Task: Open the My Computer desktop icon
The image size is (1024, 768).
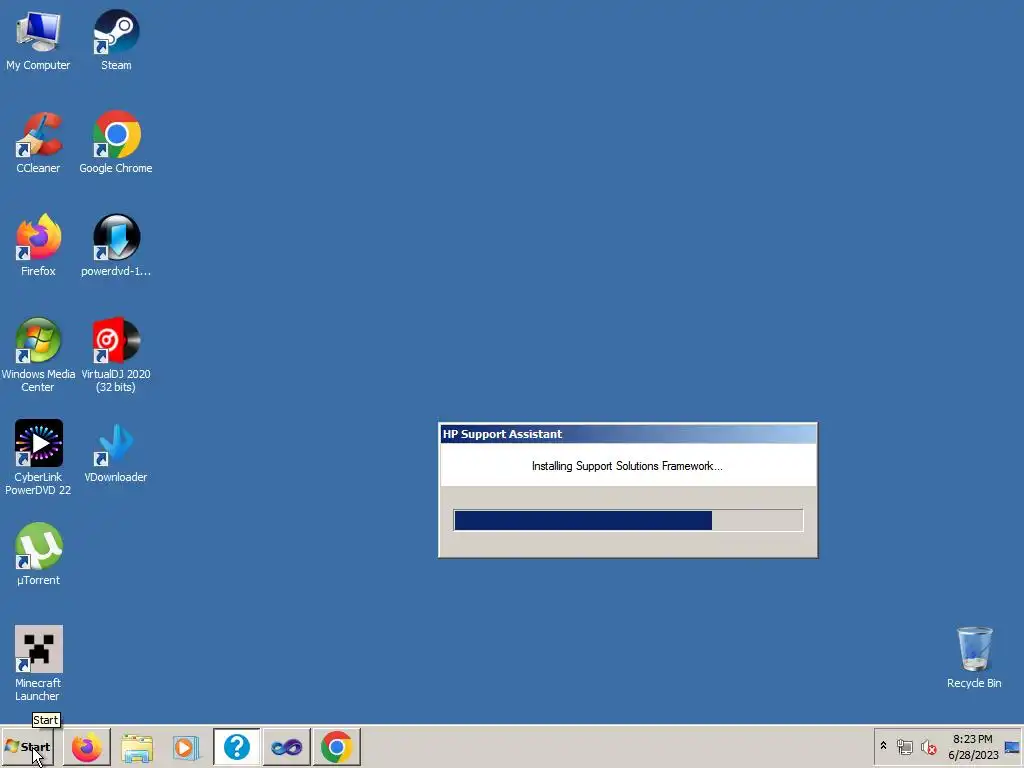Action: coord(38,39)
